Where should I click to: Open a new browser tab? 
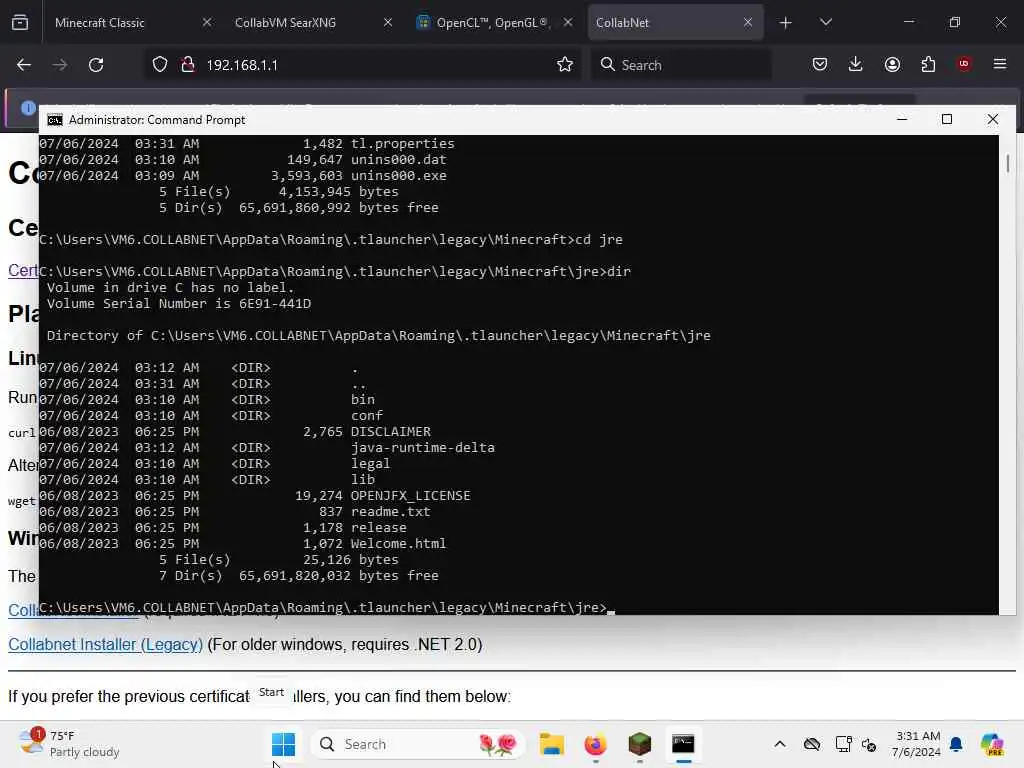pyautogui.click(x=786, y=23)
